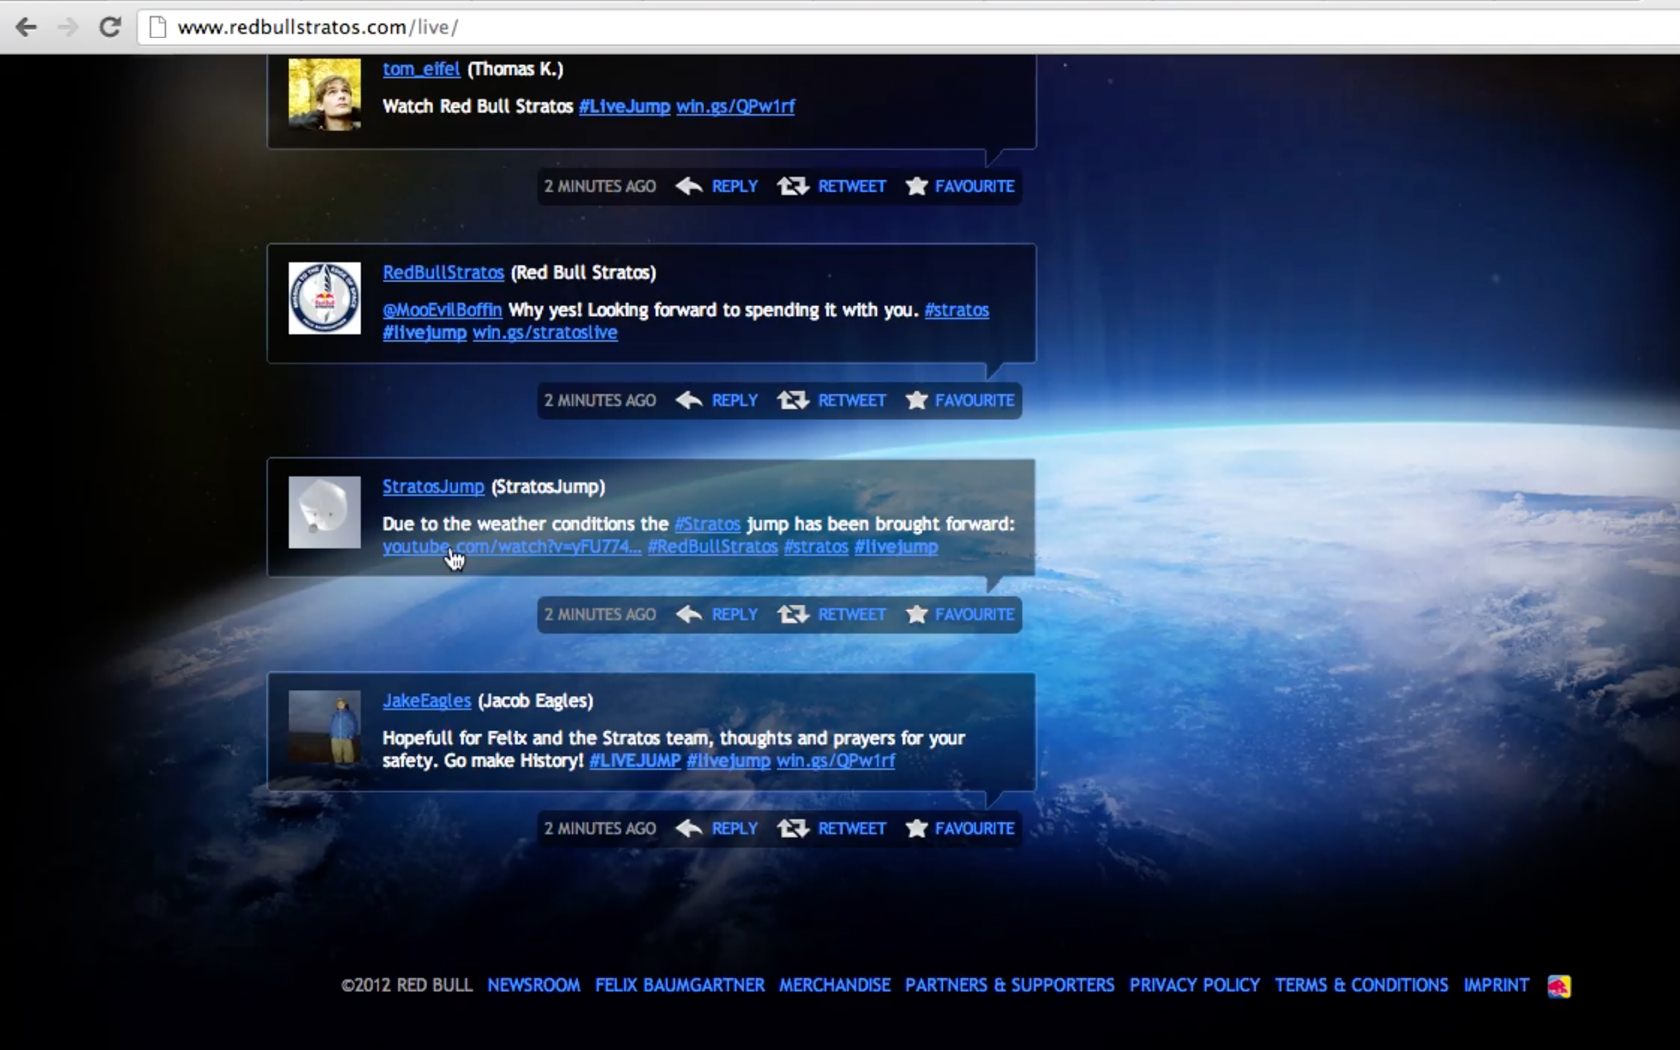Open Partners & Supporters footer link
The height and width of the screenshot is (1050, 1680).
tap(1009, 985)
